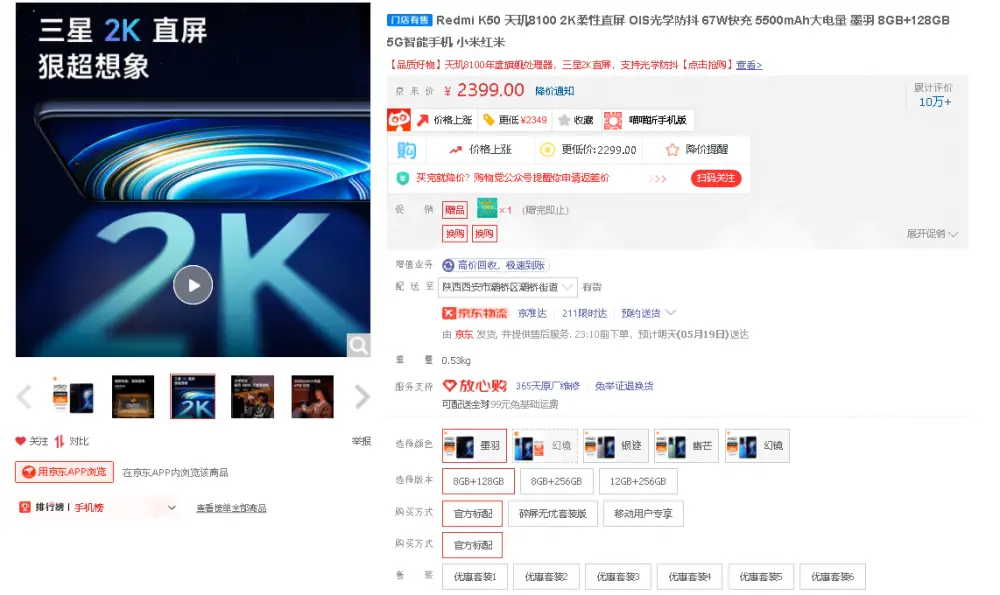Viewport: 1000px width, 595px height.
Task: Click the 京准达 delivery link
Action: (533, 313)
